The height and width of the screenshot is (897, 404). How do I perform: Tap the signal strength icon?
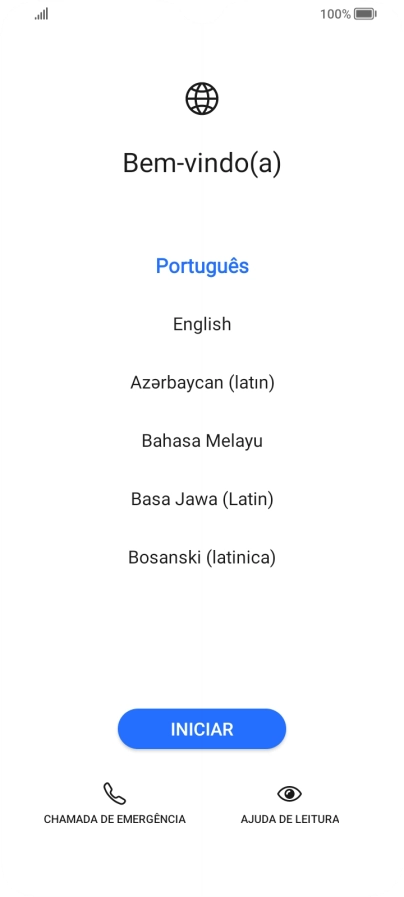(x=41, y=14)
